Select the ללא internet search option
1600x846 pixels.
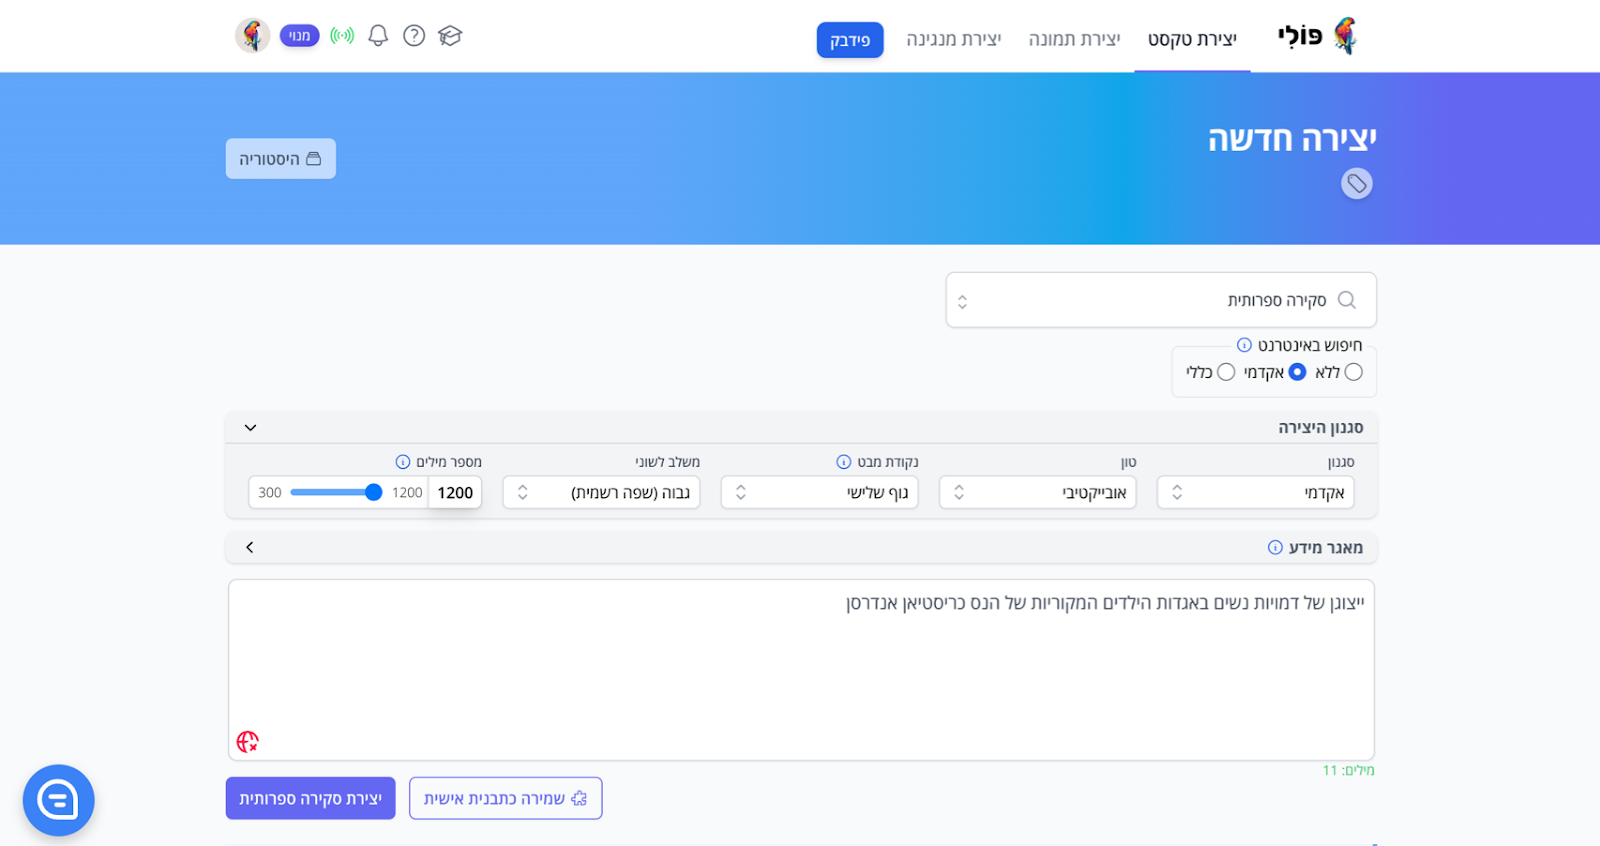coord(1353,372)
